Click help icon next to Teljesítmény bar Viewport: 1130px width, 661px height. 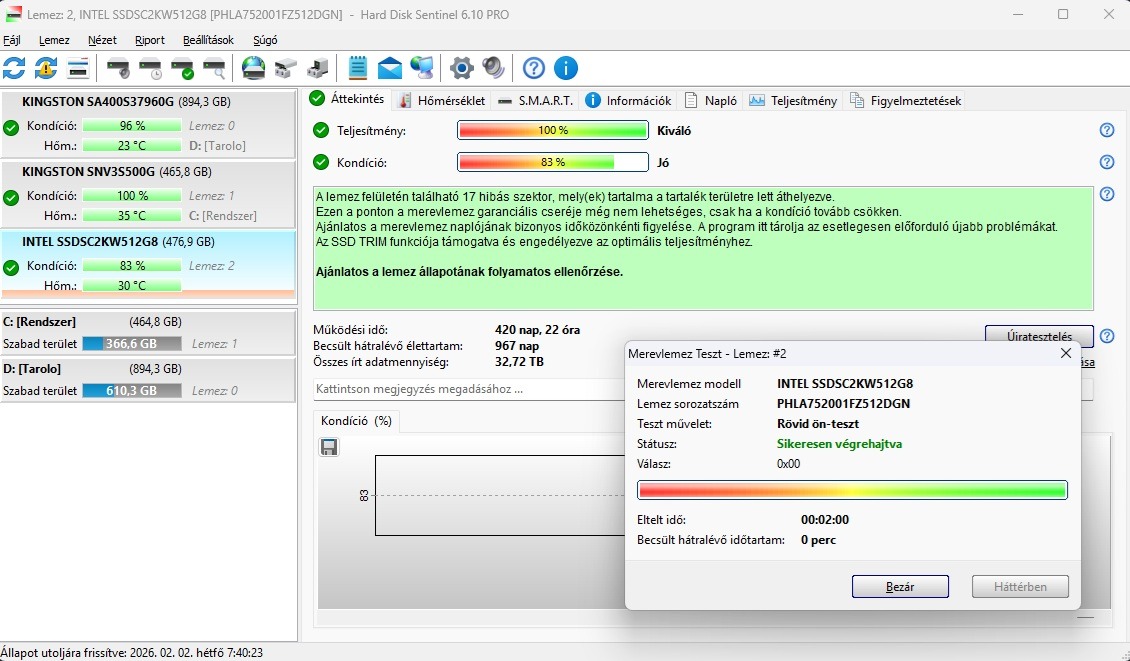(1107, 130)
